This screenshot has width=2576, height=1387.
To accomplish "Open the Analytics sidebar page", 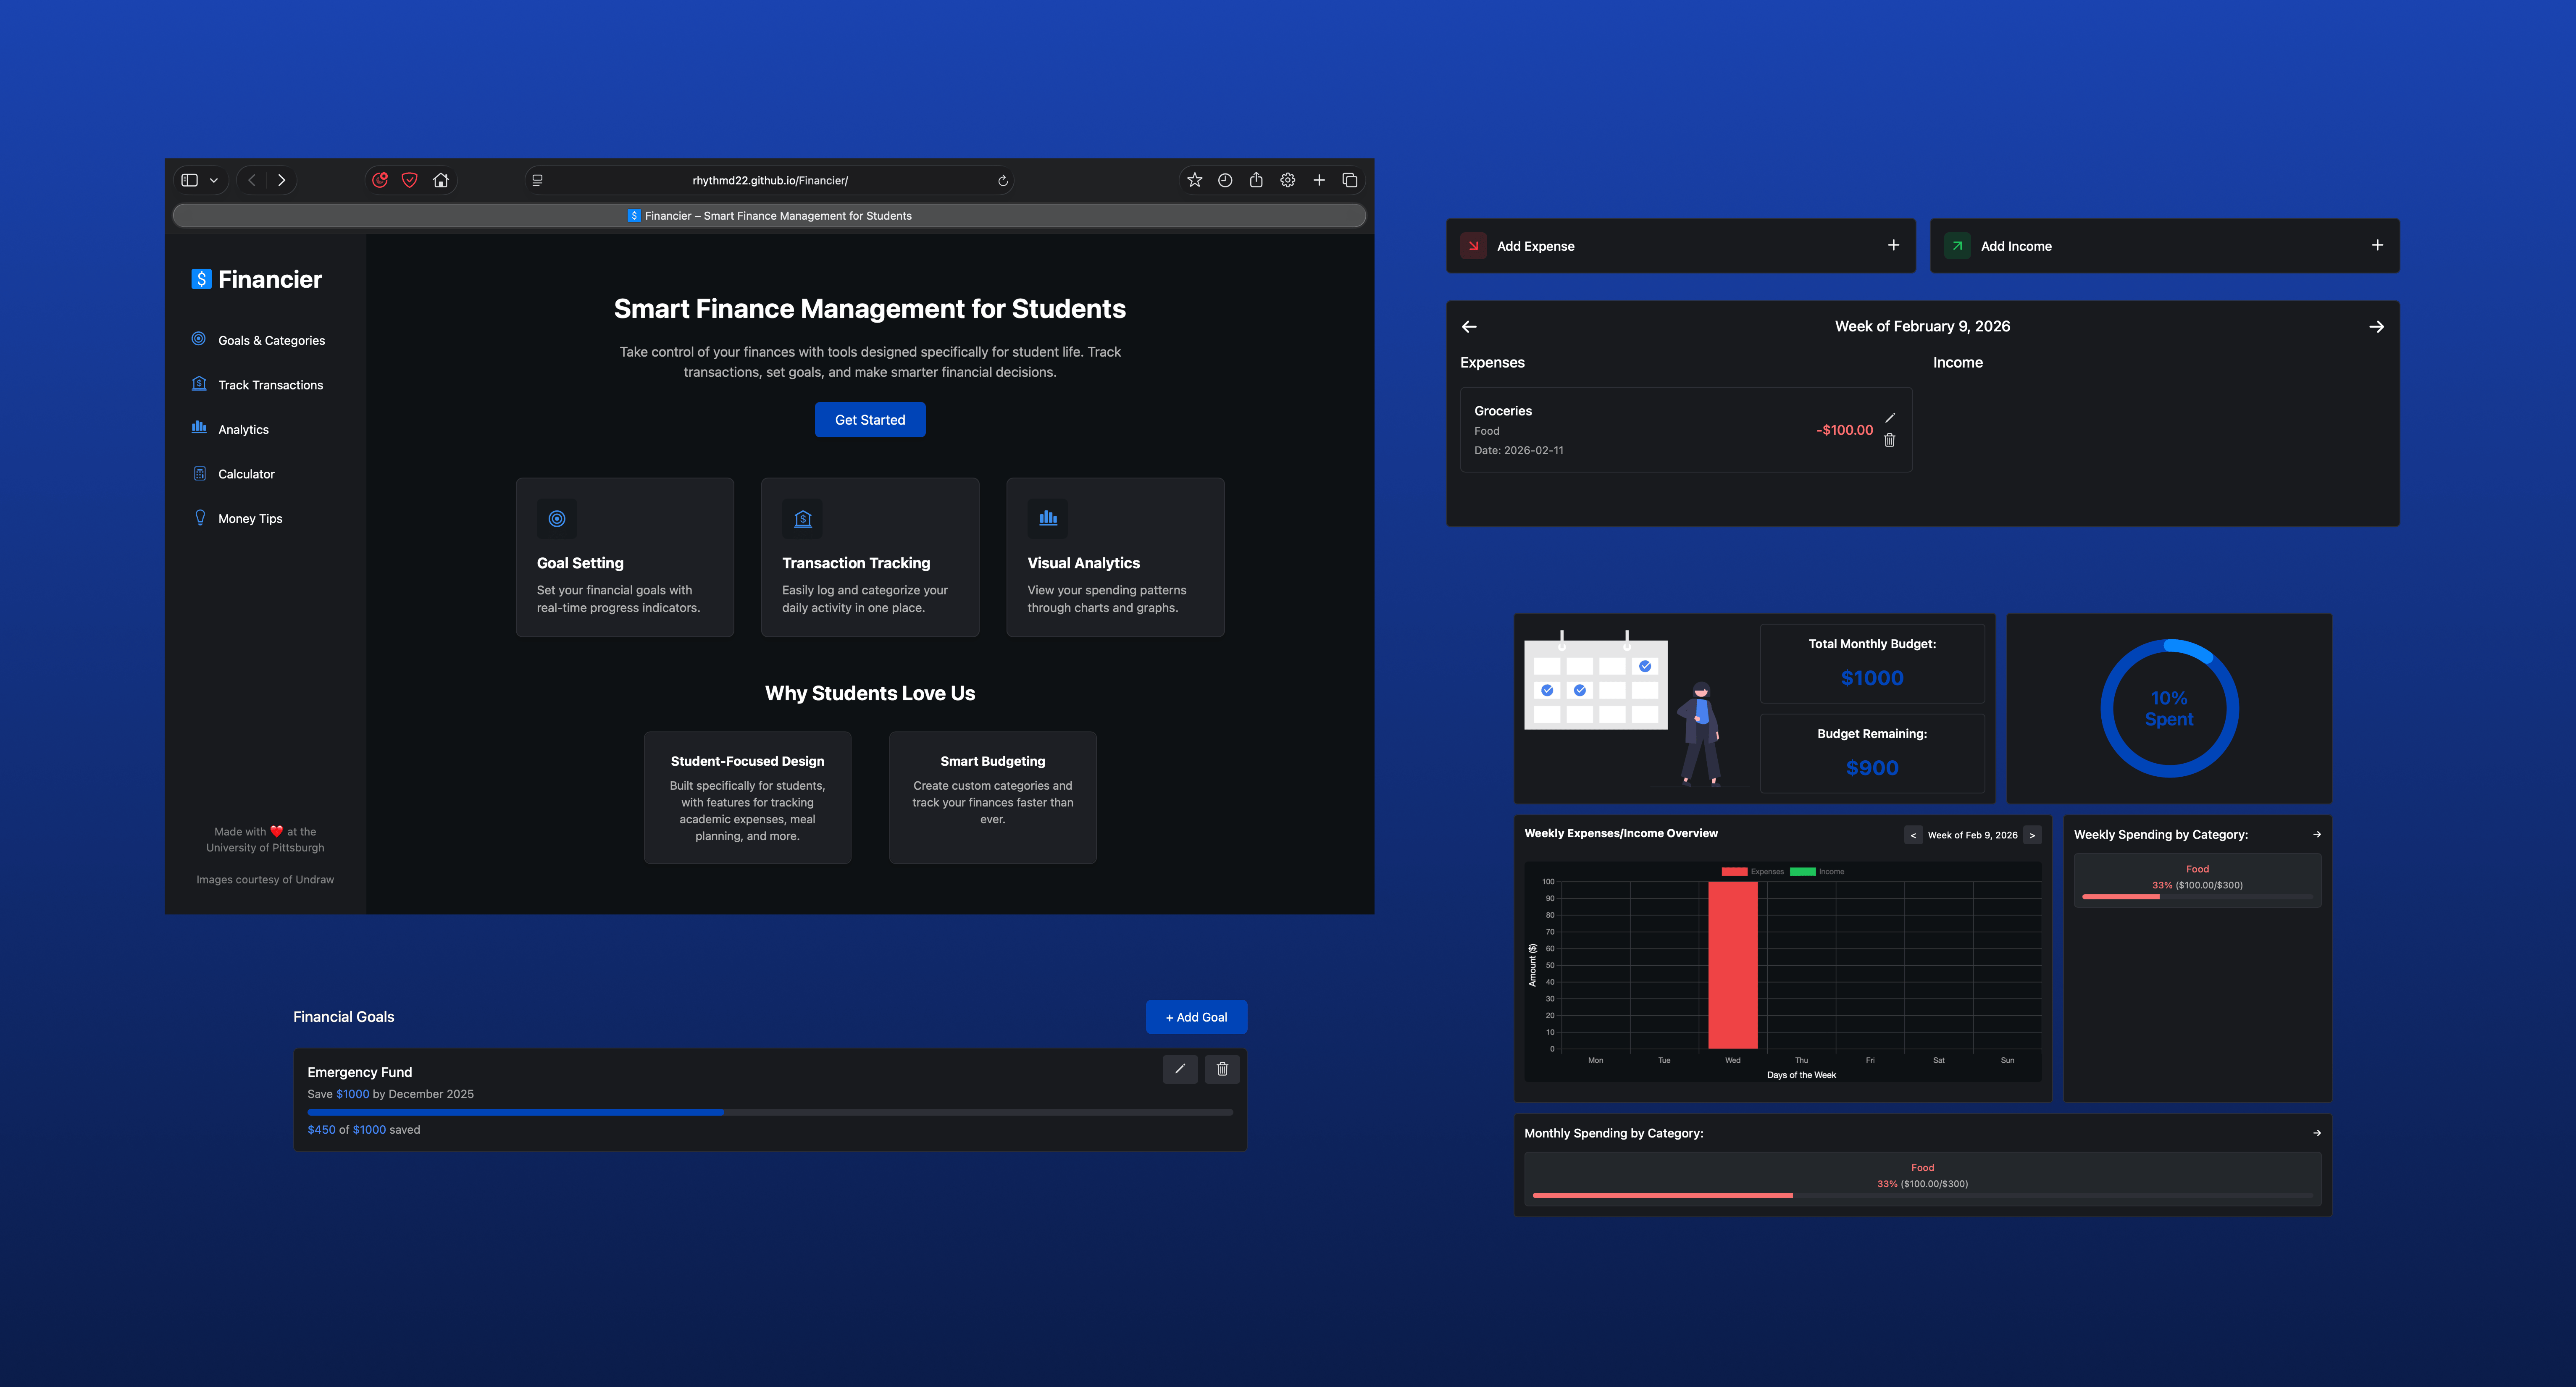I will [231, 429].
